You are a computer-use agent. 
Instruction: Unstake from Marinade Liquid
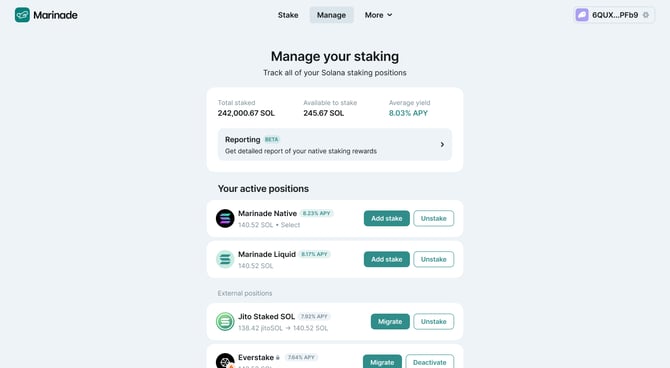tap(433, 259)
